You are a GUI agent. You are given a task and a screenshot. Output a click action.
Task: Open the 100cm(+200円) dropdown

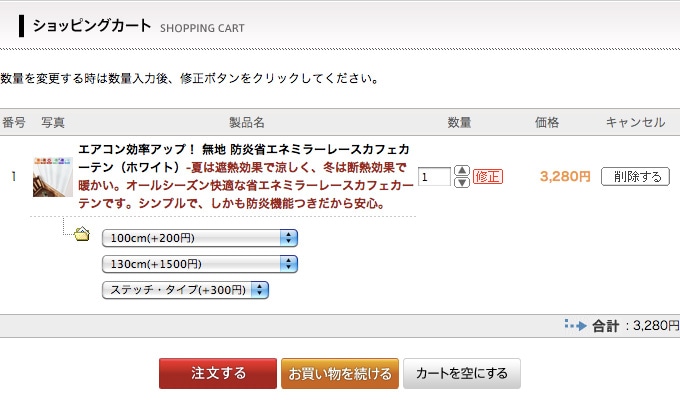(x=200, y=238)
